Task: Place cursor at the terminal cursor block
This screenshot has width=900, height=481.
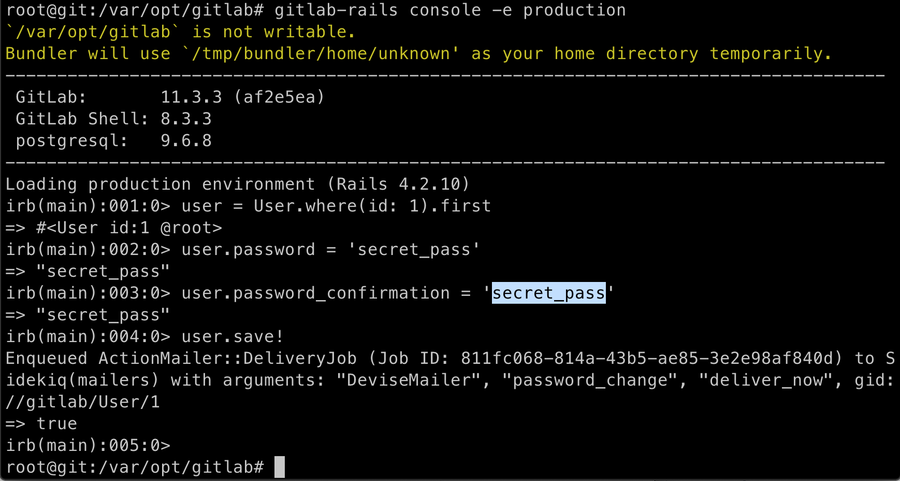Action: [x=279, y=468]
